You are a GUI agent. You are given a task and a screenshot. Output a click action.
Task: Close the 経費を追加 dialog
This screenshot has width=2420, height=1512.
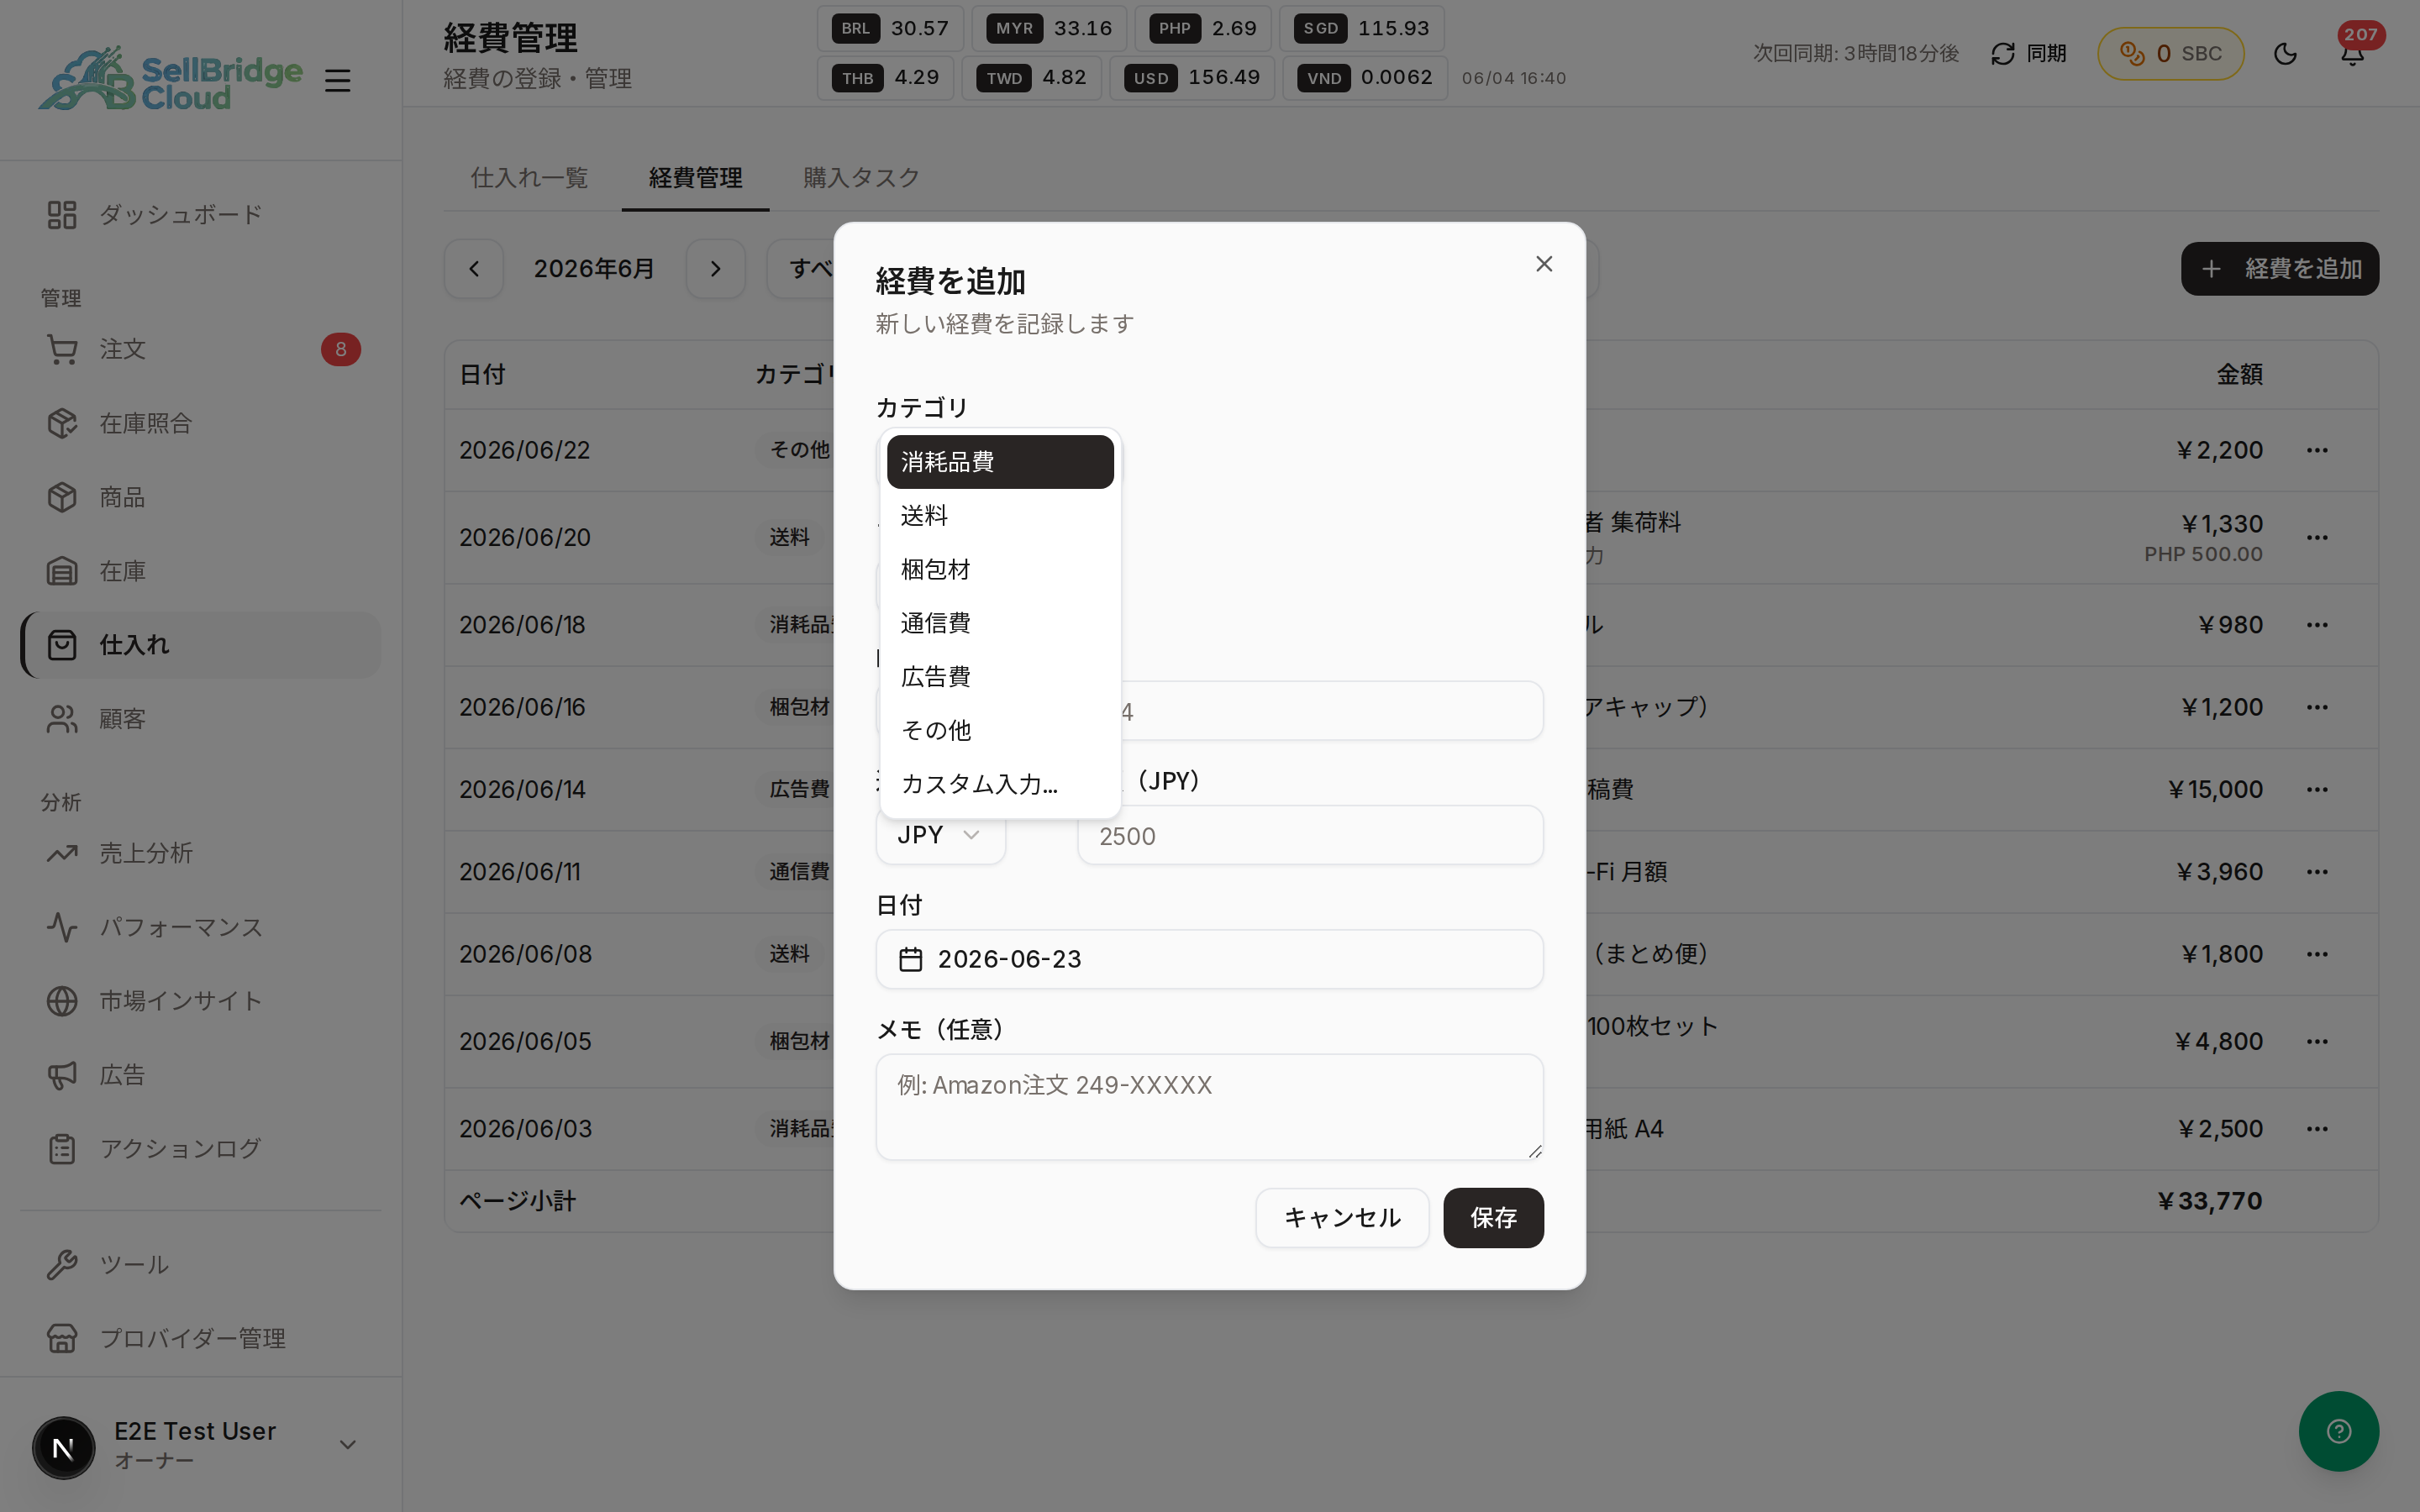pos(1544,264)
